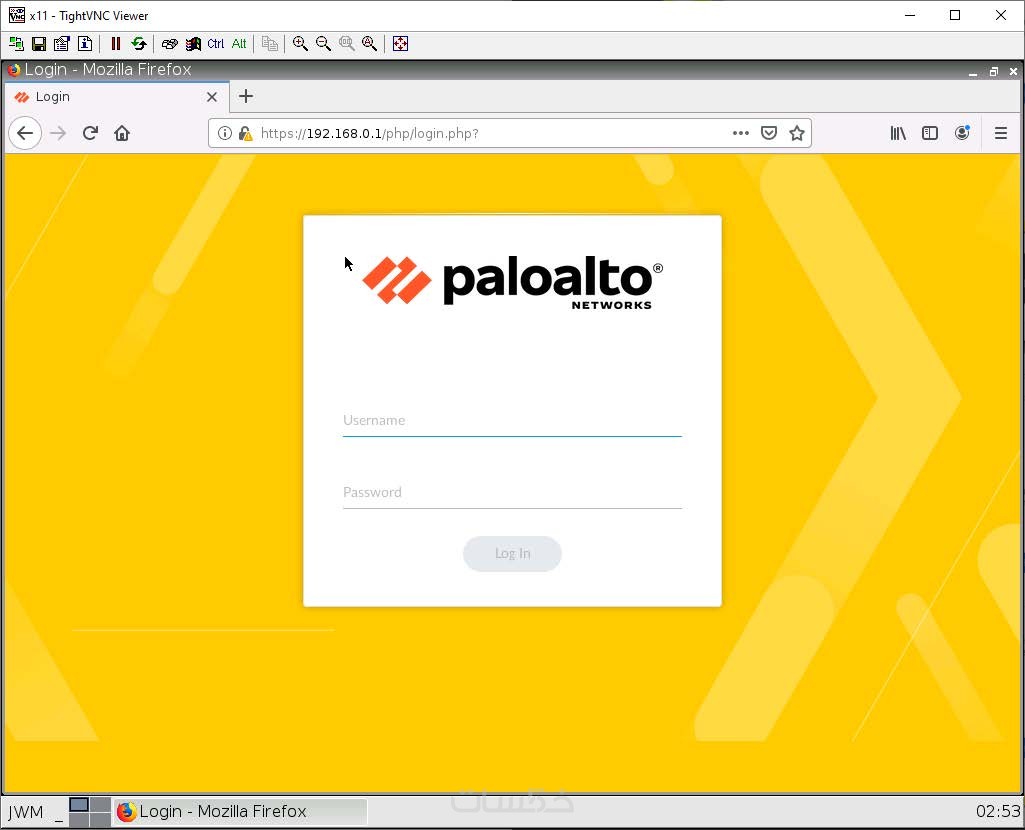Zoom out the VNC viewer

tap(324, 44)
